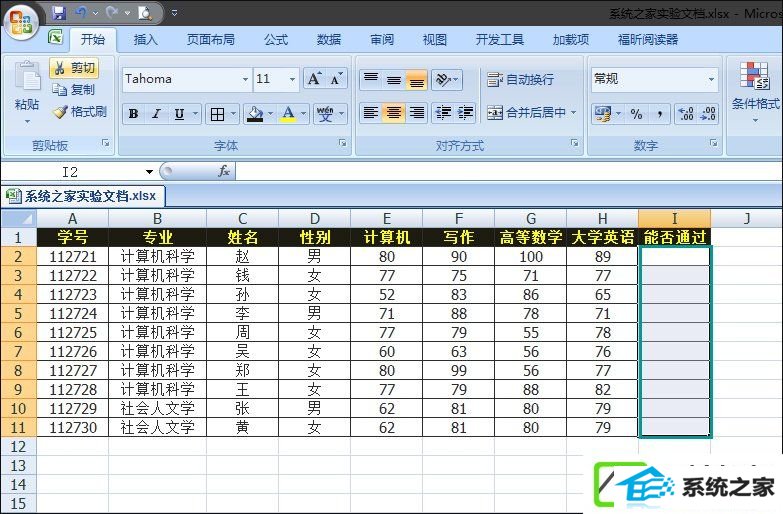This screenshot has width=783, height=514.
Task: Toggle italic formatting
Action: pyautogui.click(x=156, y=114)
